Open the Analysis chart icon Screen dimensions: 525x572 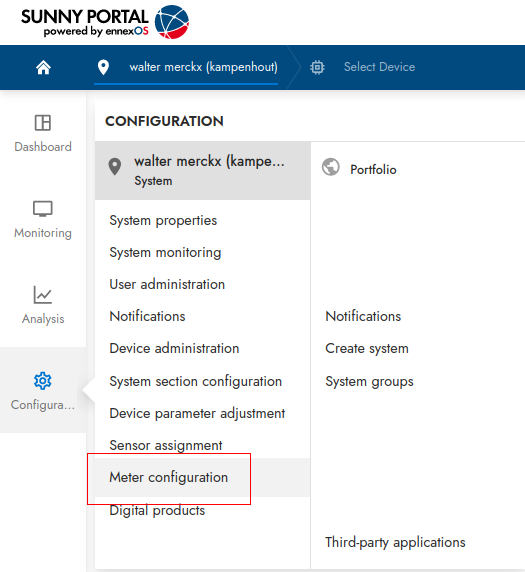coord(43,295)
